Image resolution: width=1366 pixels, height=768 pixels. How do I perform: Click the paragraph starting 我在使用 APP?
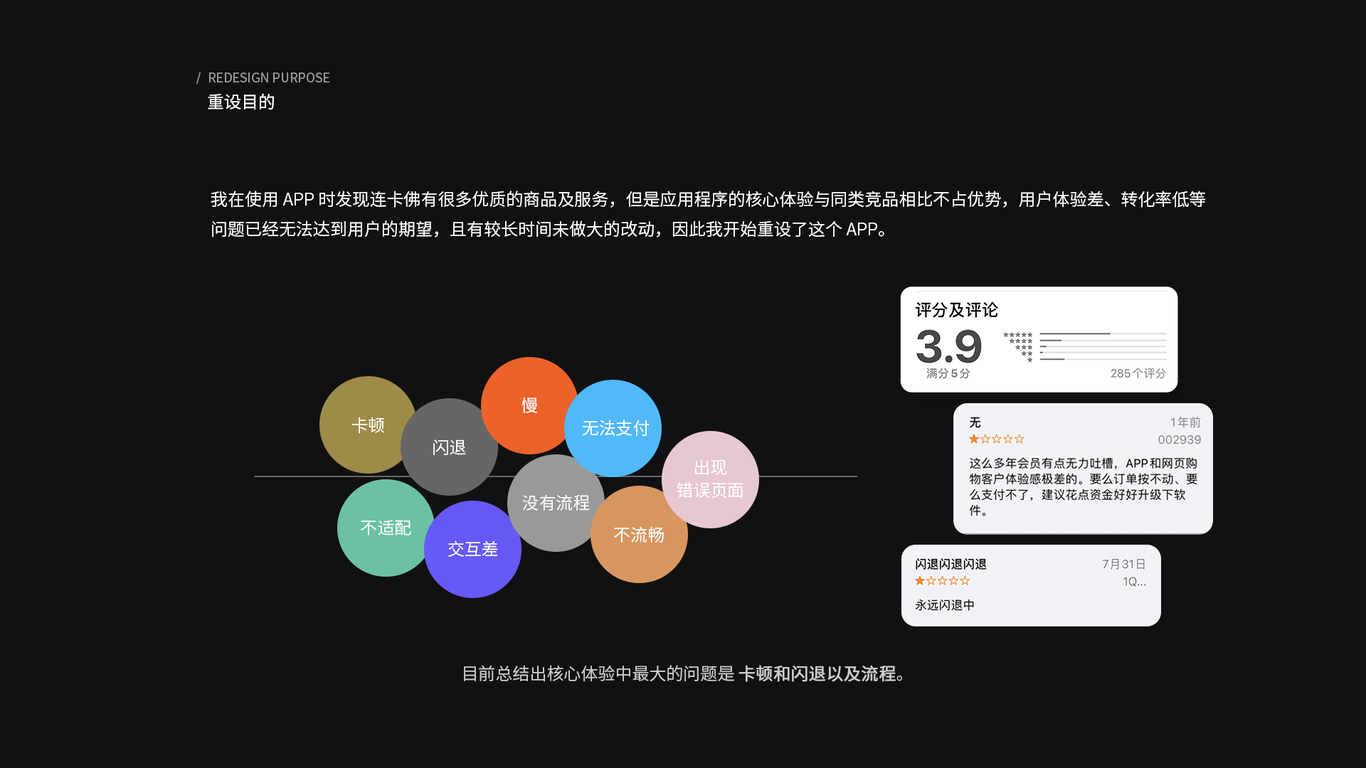coord(708,214)
